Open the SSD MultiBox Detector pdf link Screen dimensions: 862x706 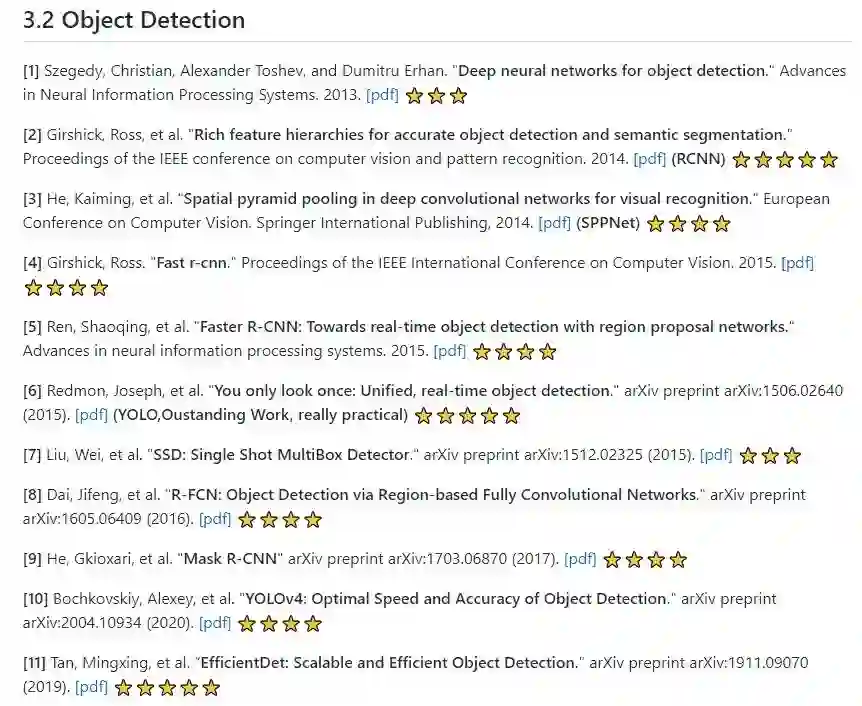coord(716,454)
